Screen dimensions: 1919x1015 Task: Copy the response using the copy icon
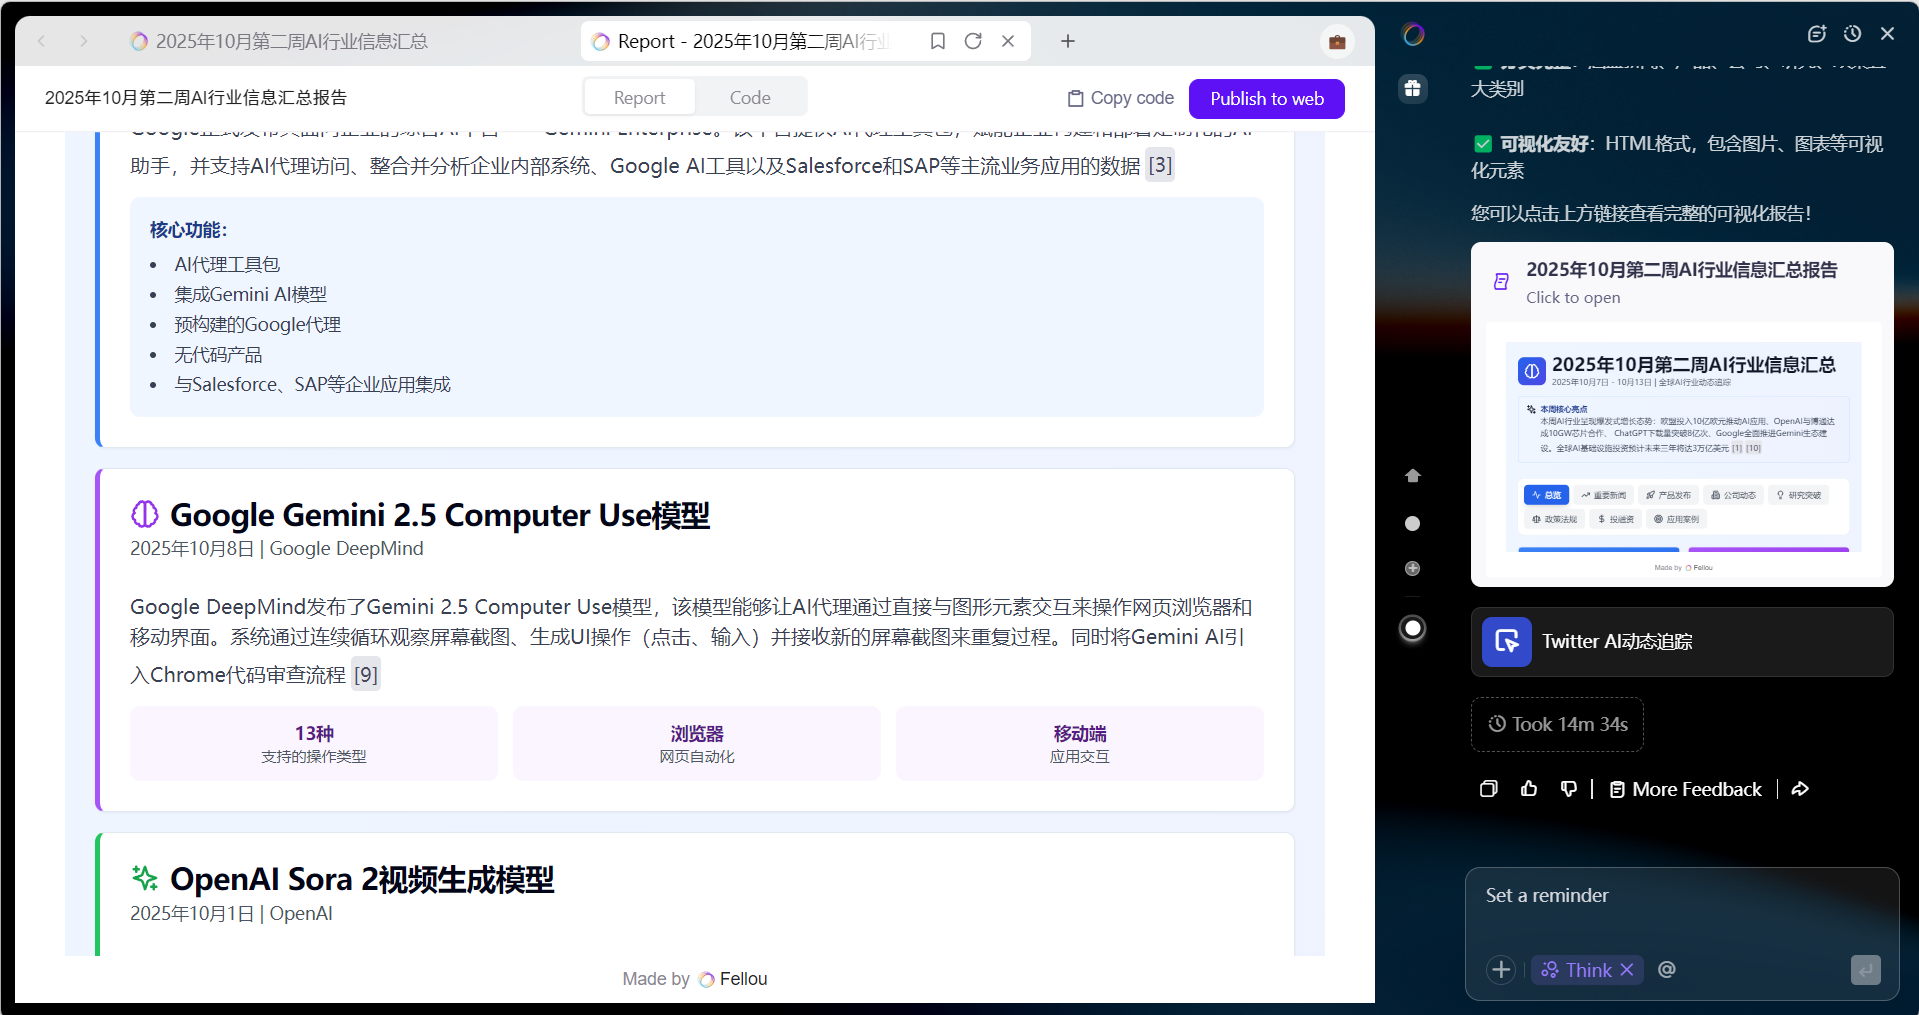pyautogui.click(x=1489, y=789)
